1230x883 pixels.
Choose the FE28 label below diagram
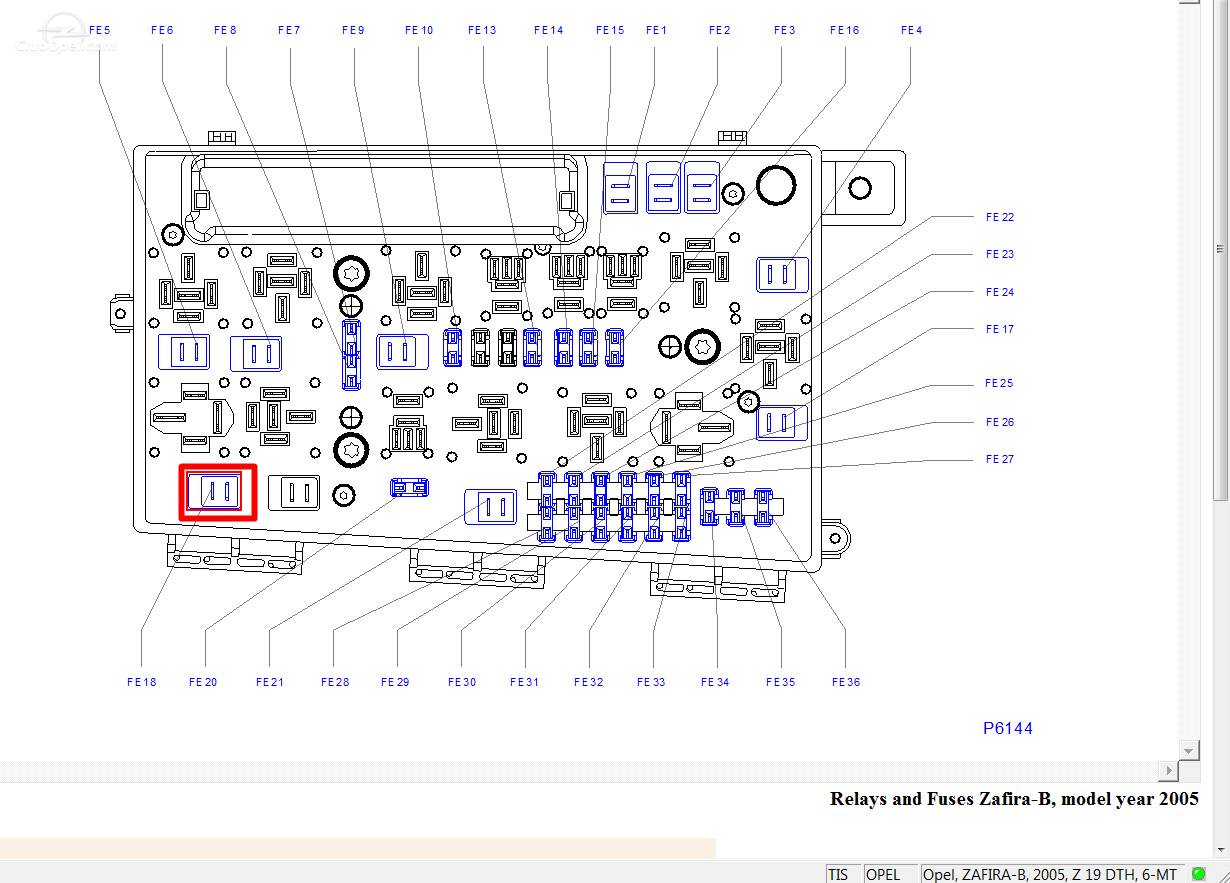click(335, 682)
